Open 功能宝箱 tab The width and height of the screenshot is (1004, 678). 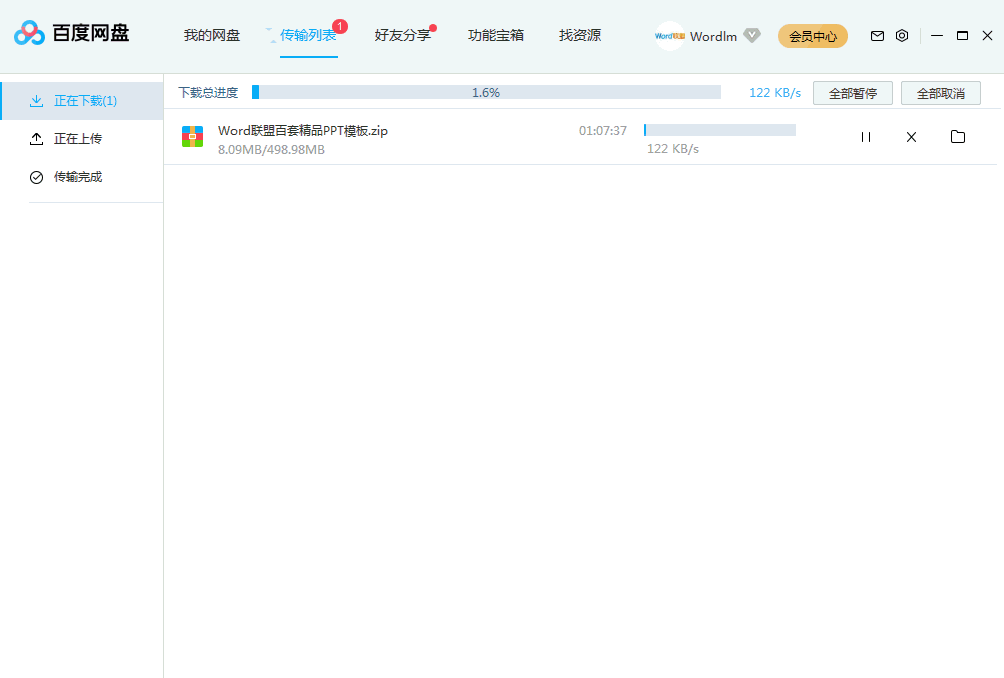pos(496,35)
